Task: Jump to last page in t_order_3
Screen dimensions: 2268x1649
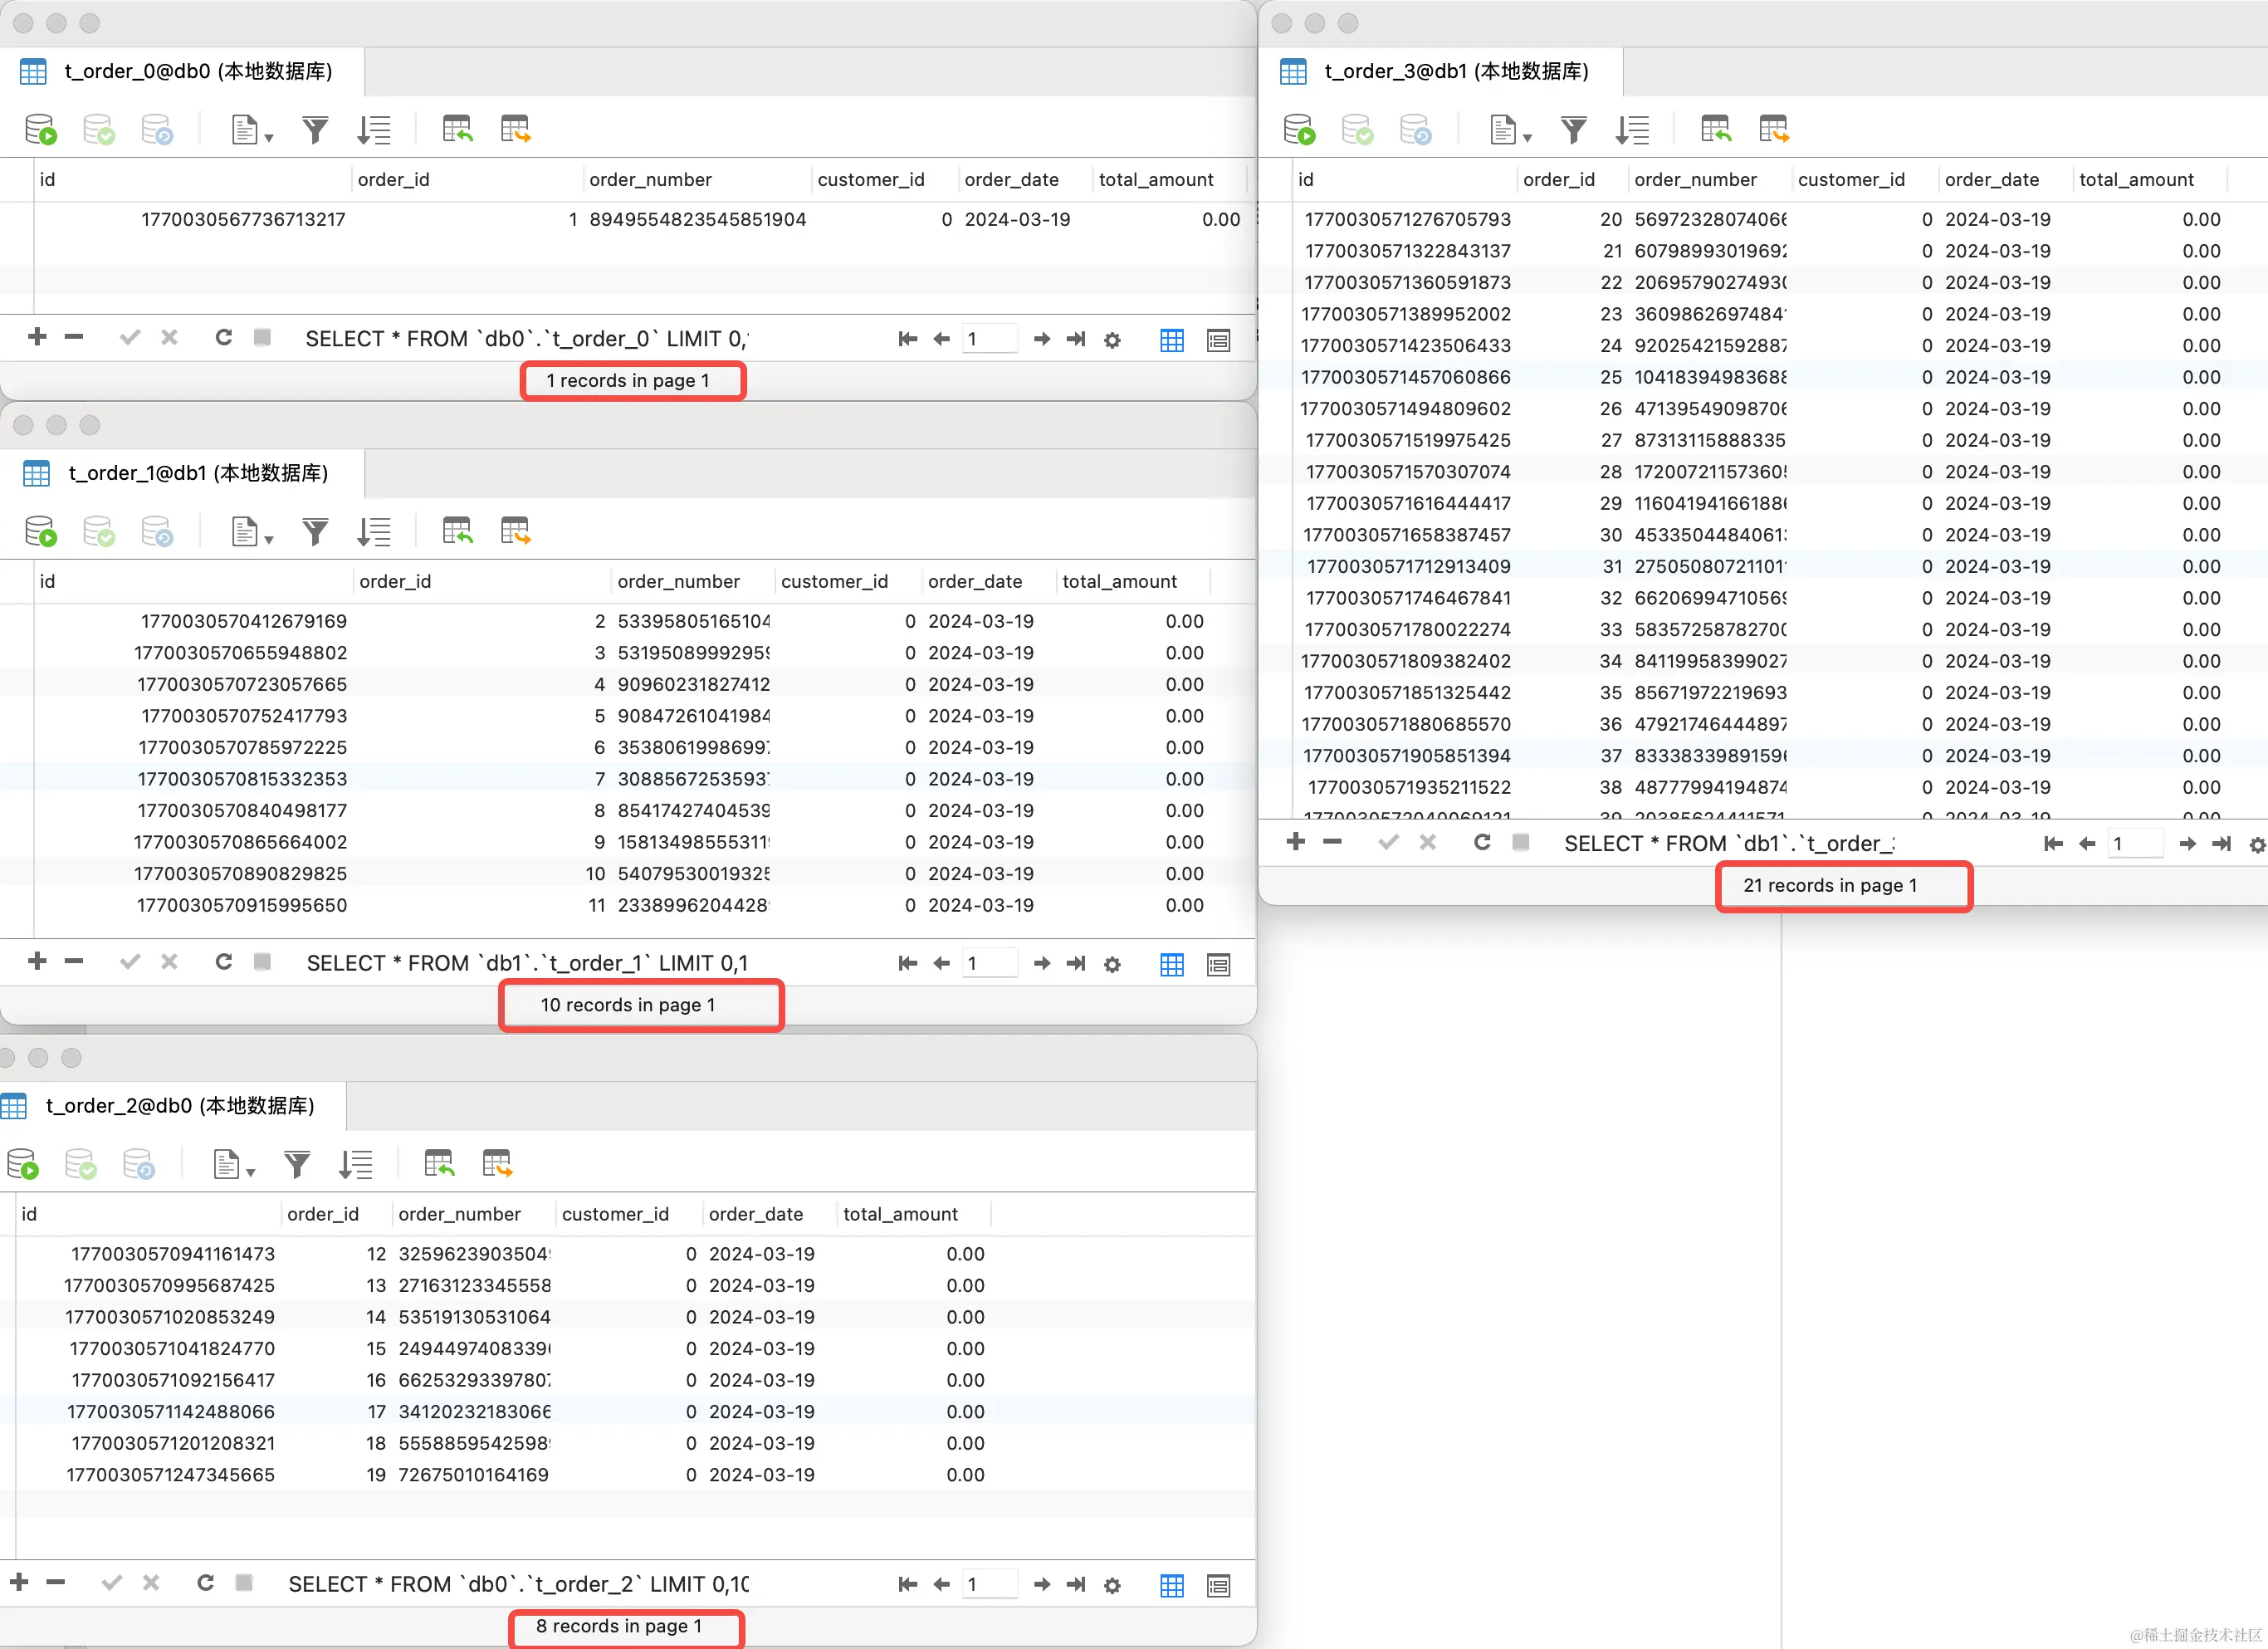Action: click(x=2221, y=844)
